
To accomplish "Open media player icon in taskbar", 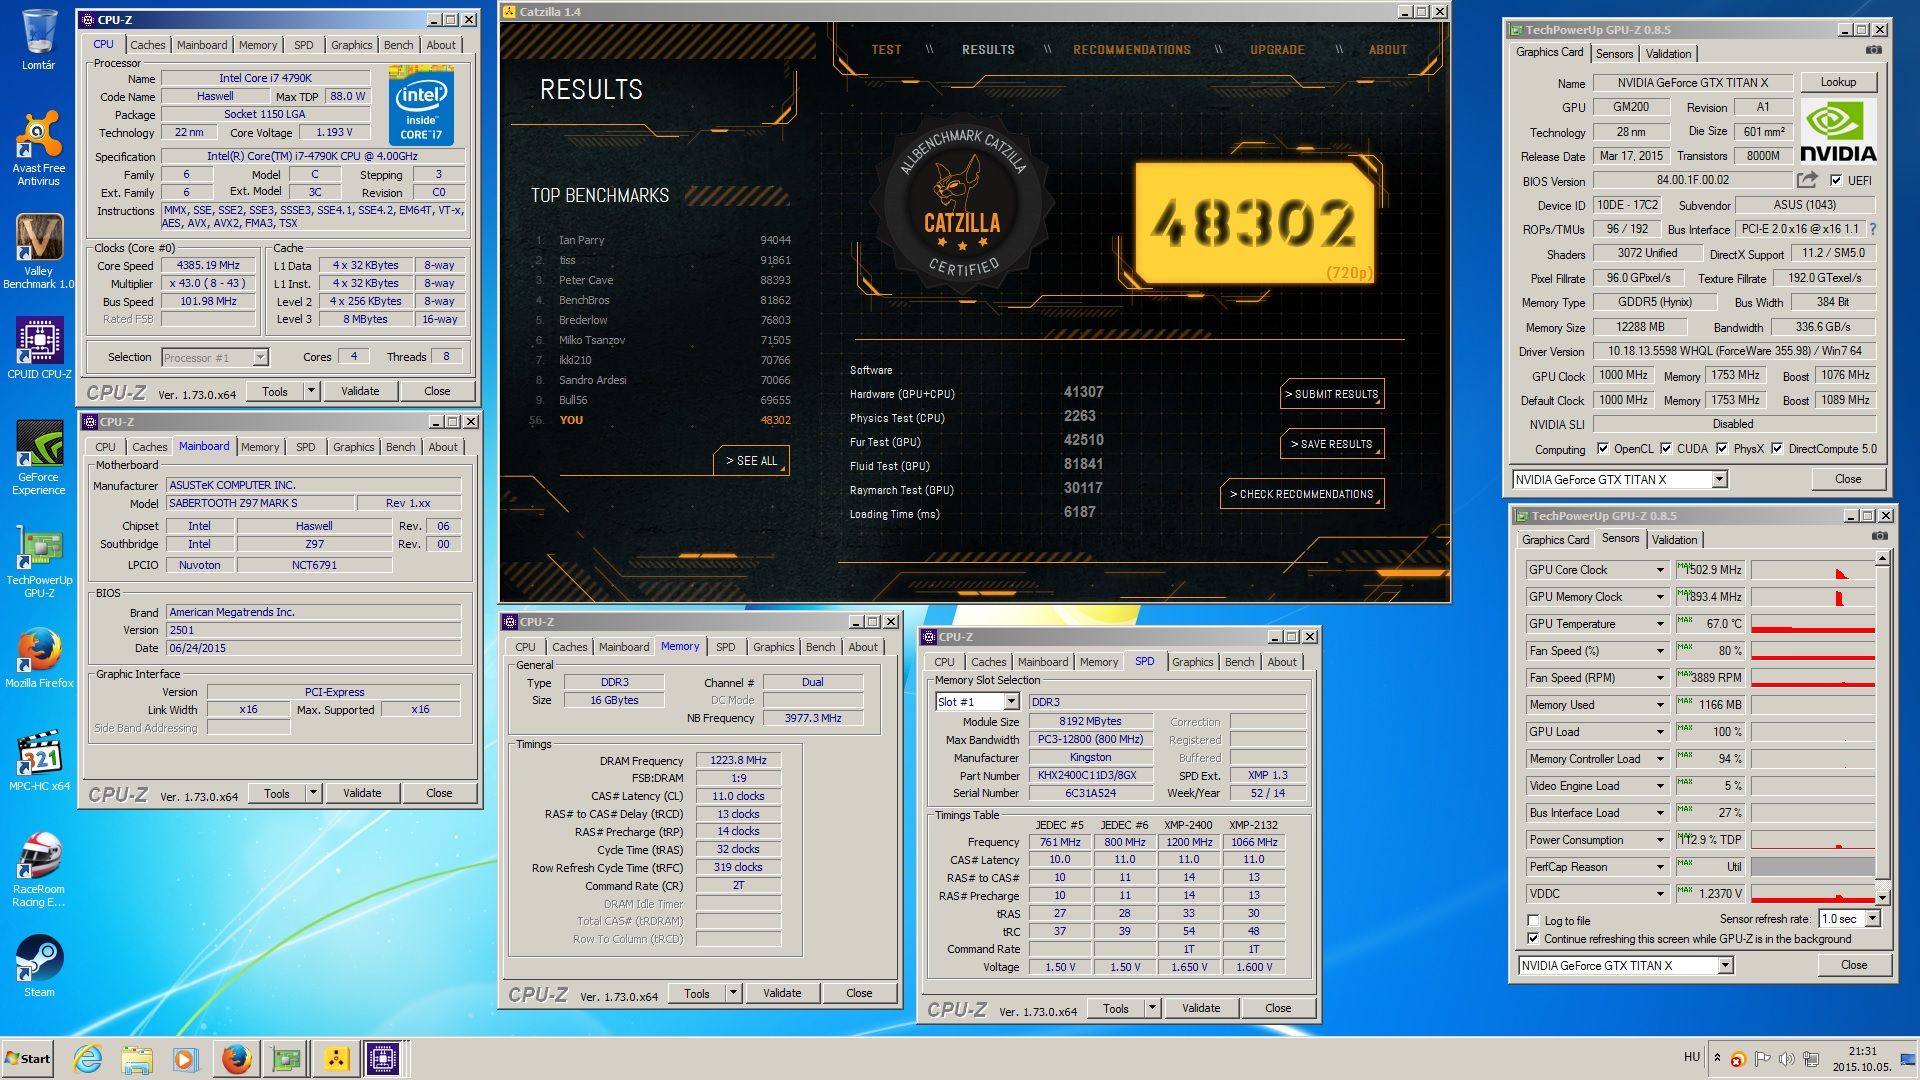I will 185,1059.
